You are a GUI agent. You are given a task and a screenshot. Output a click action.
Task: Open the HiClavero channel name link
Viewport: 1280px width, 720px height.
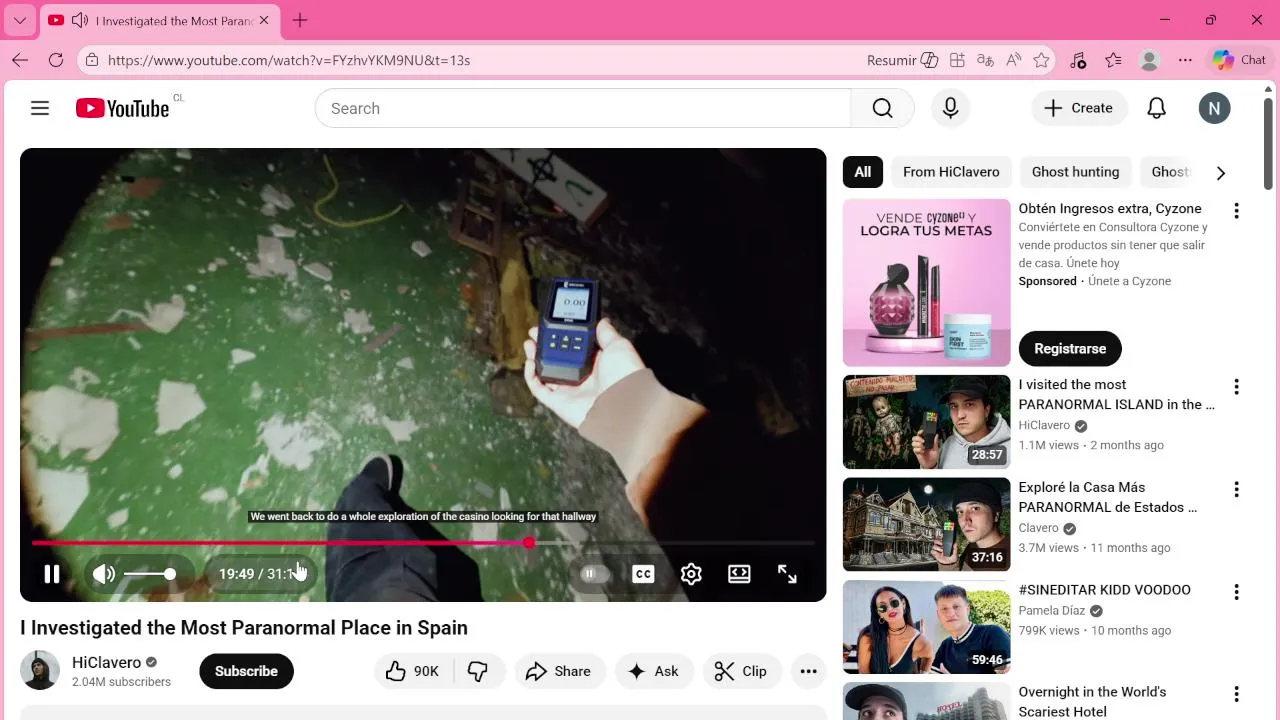tap(106, 662)
